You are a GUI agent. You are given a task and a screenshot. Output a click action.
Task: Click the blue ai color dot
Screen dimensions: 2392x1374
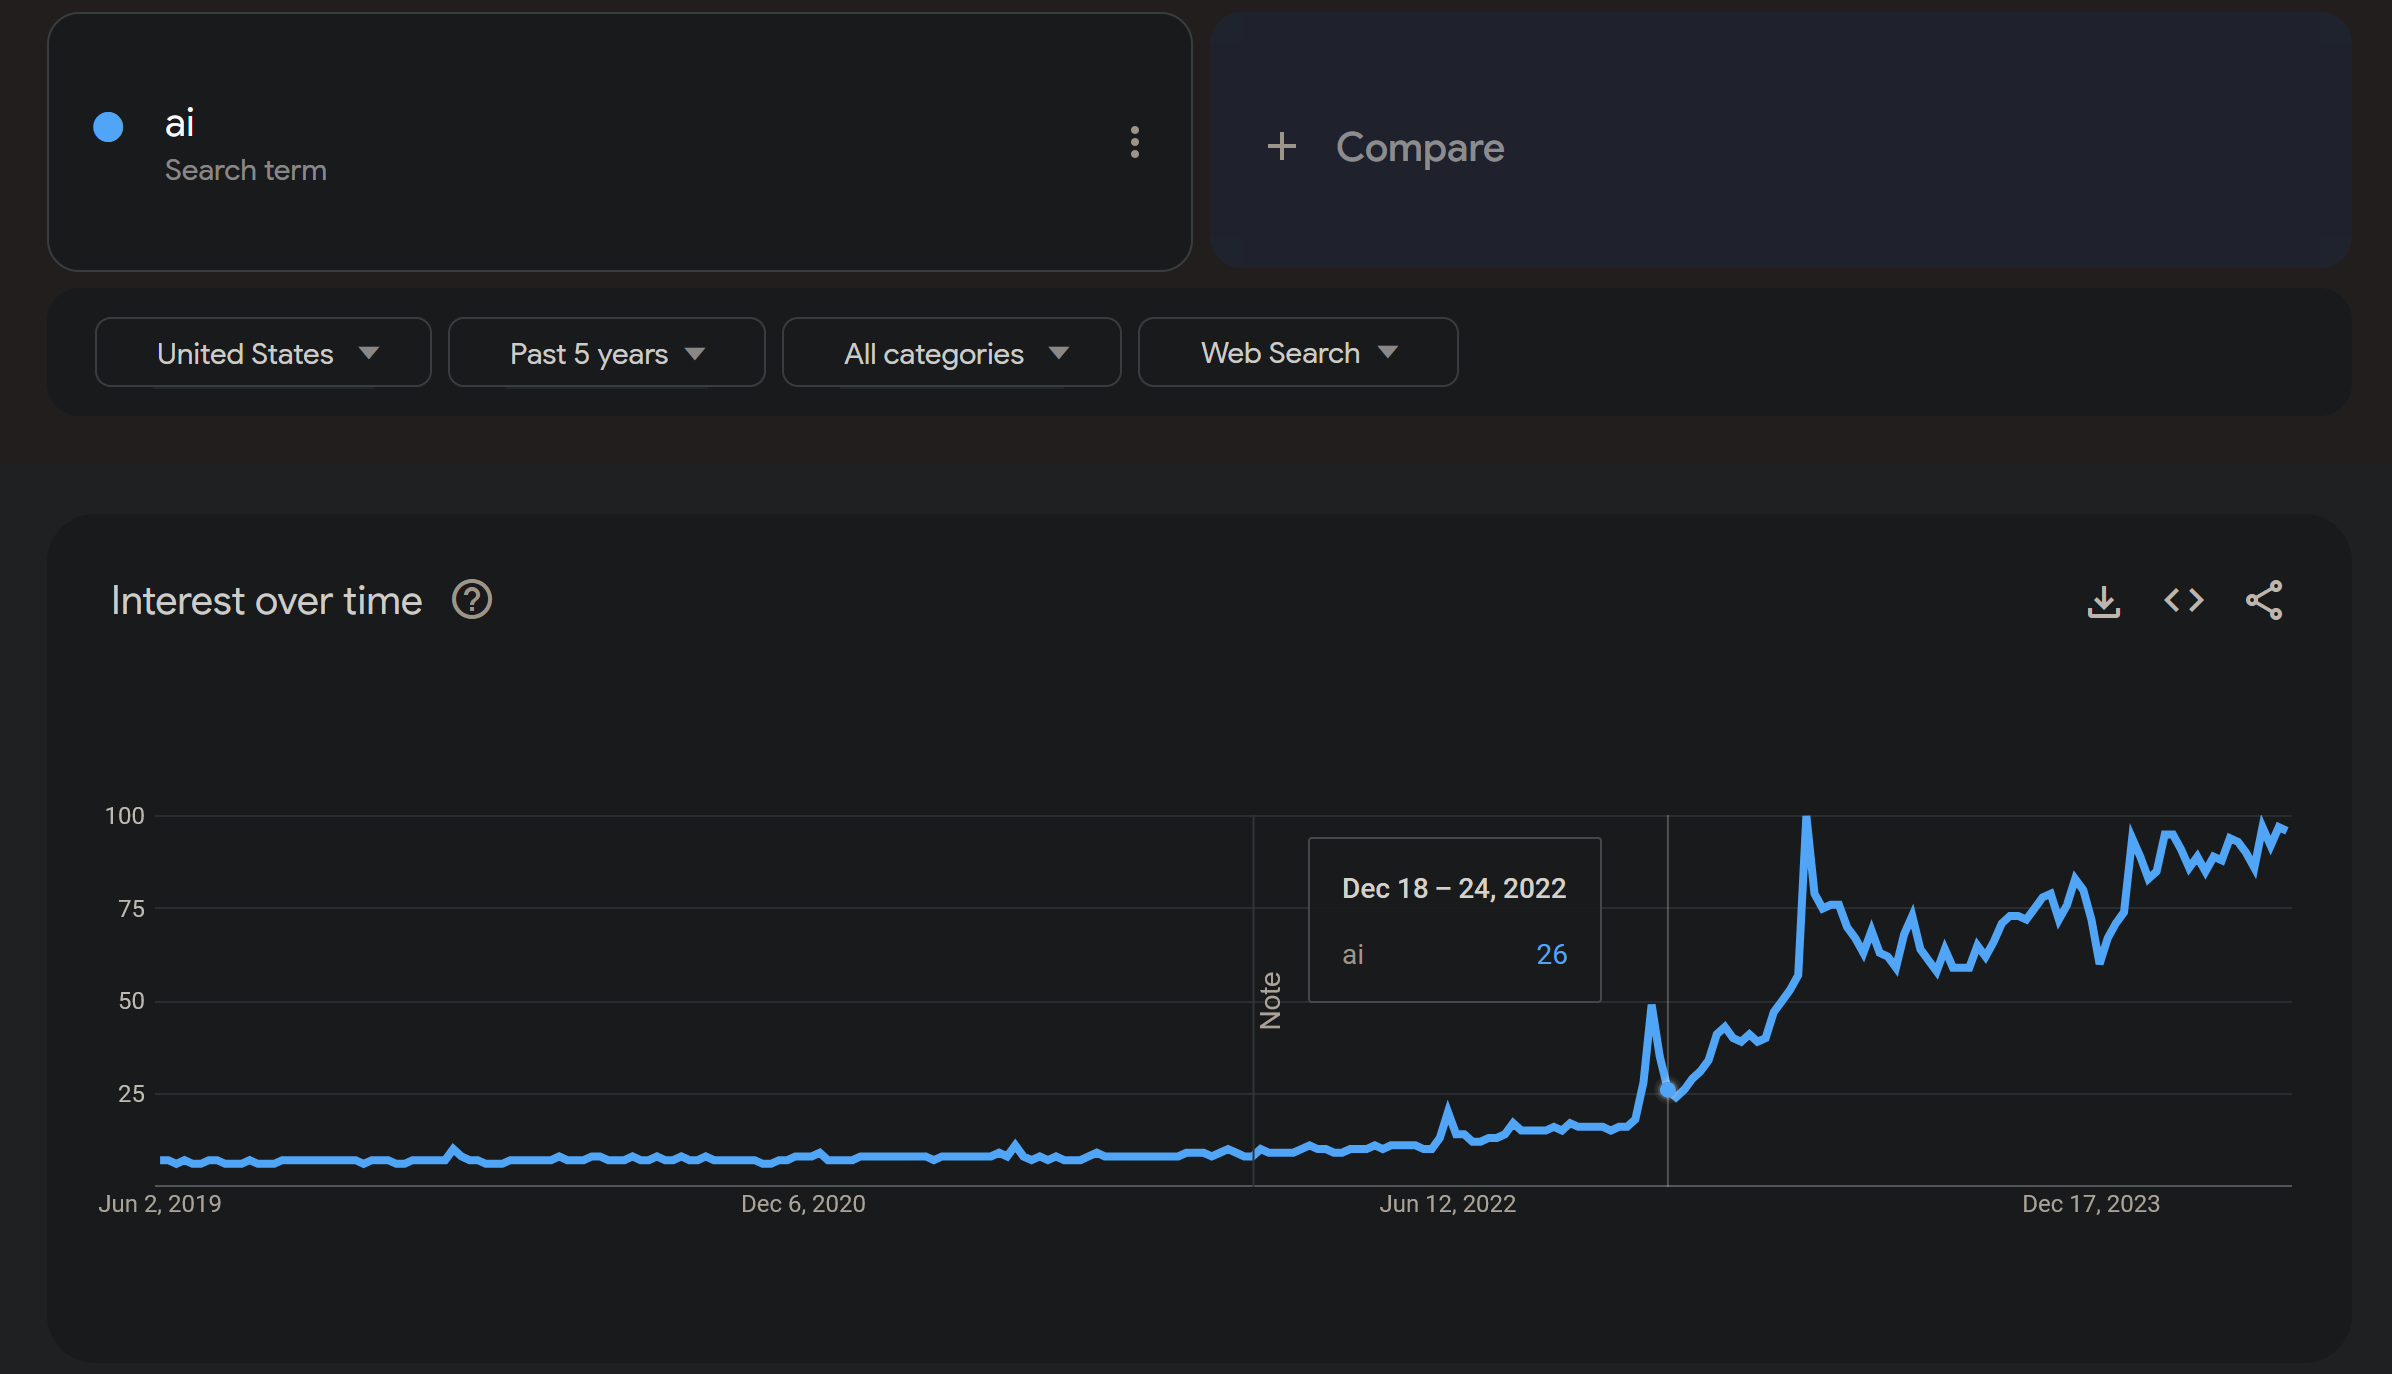tap(108, 127)
